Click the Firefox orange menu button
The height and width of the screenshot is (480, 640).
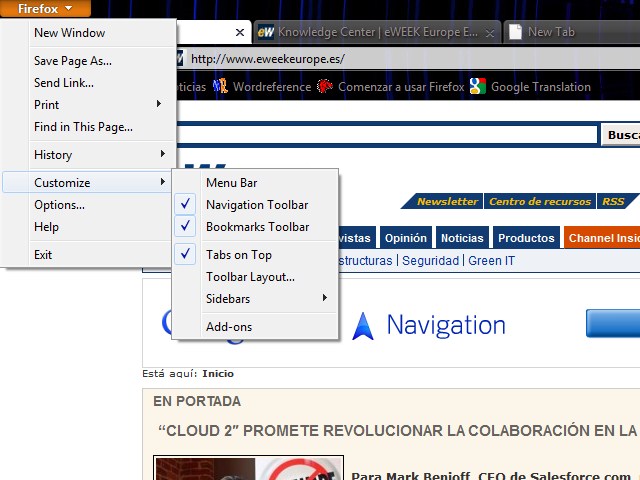point(45,8)
